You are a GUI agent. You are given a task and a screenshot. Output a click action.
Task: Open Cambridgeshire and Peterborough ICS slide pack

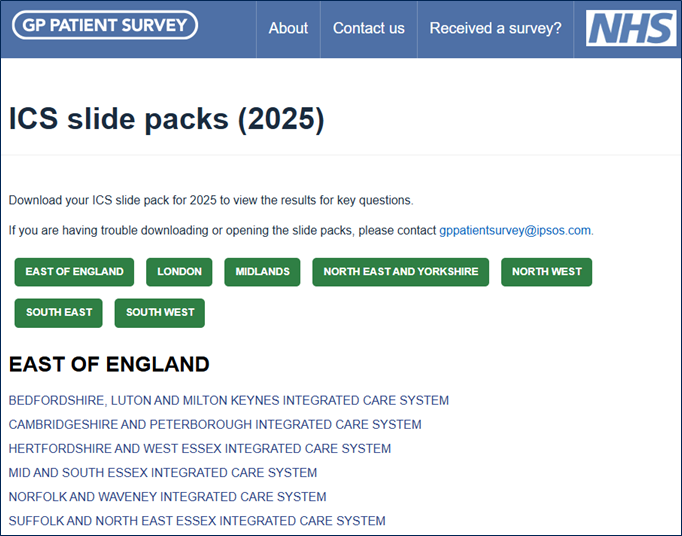[215, 425]
